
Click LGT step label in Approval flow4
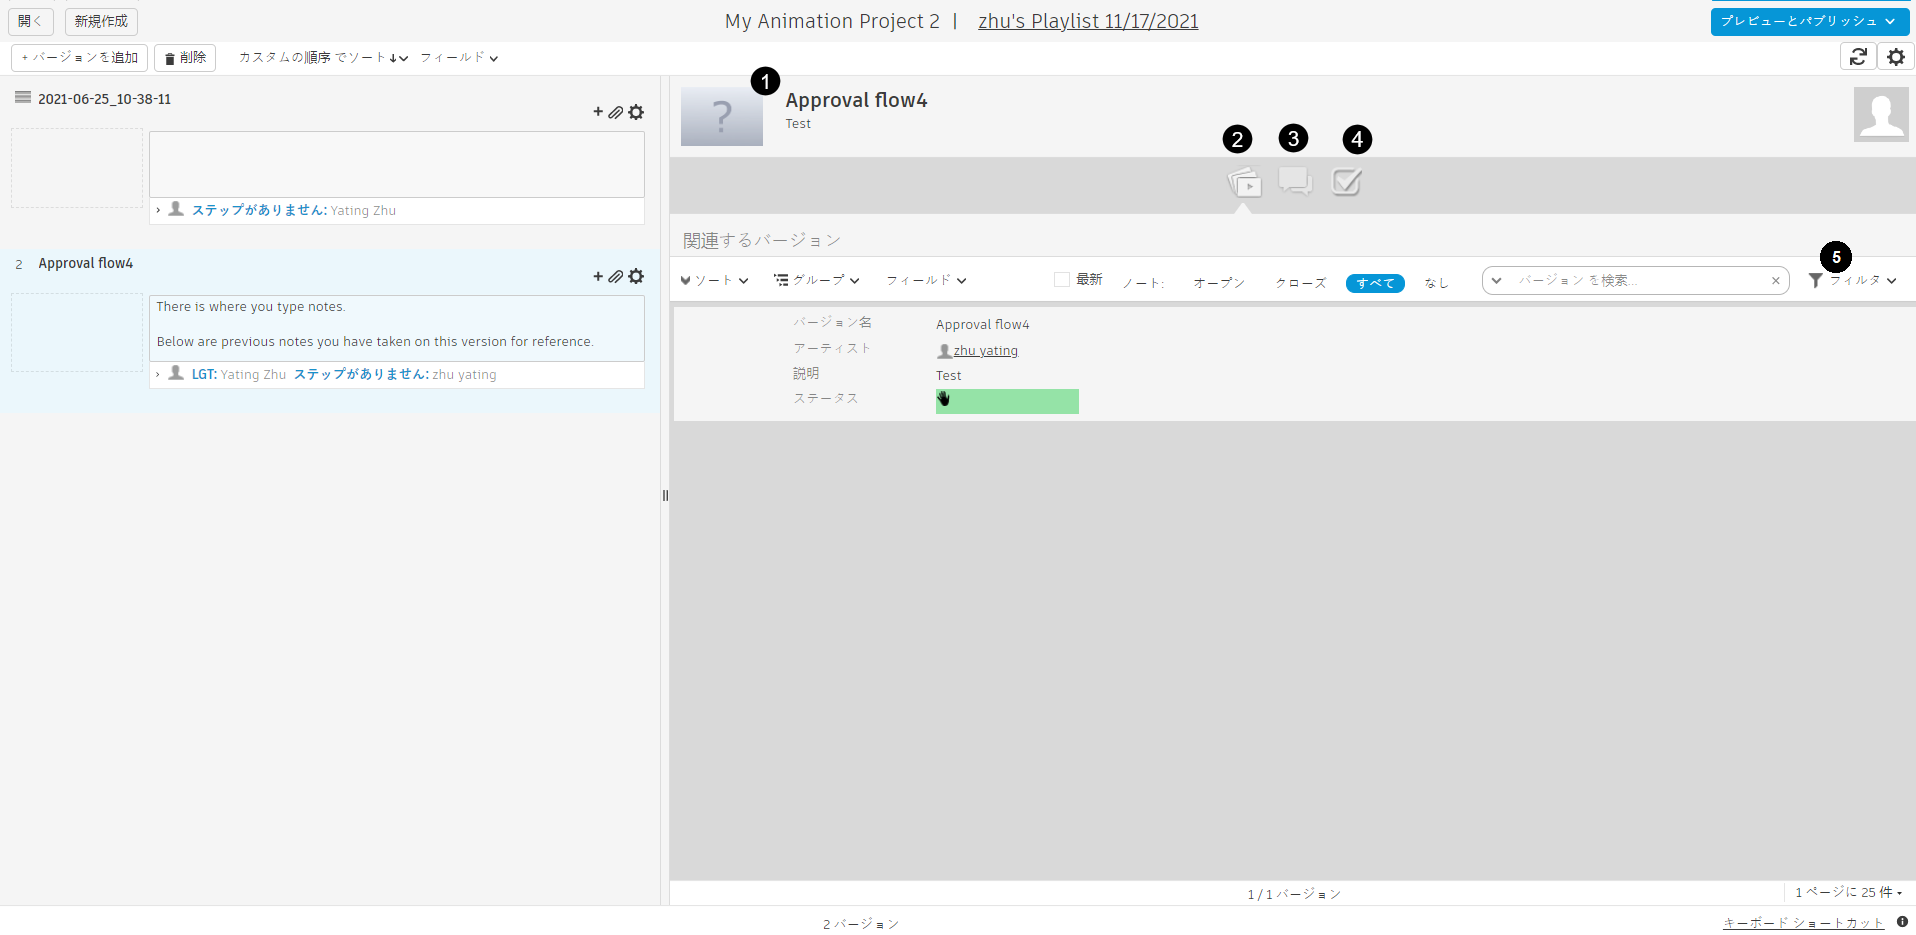pos(204,375)
